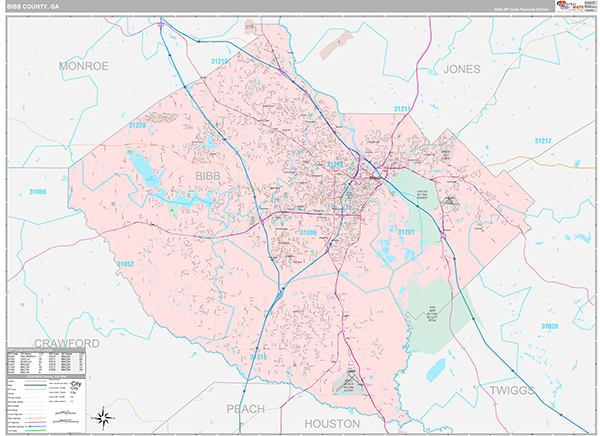This screenshot has width=600, height=436.
Task: Click the BIBB county label
Action: 208,176
